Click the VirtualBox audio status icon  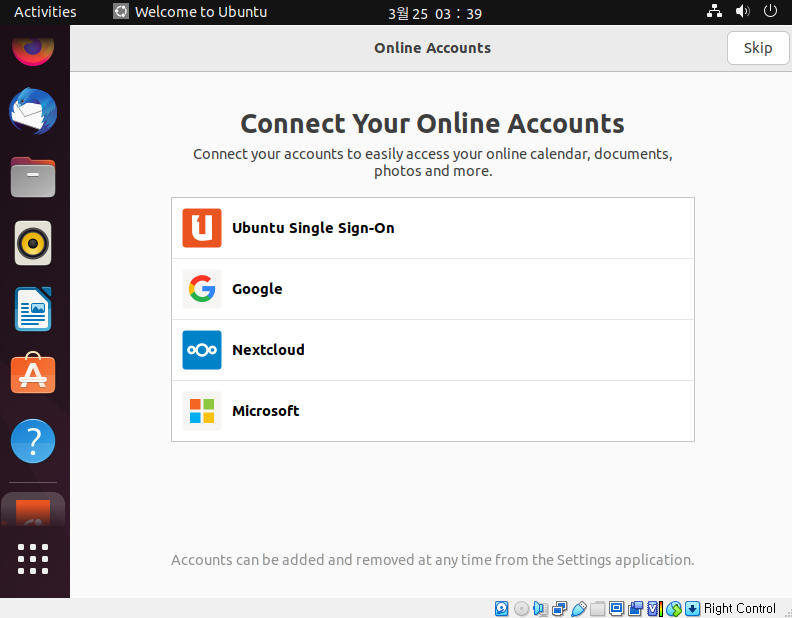(x=540, y=608)
